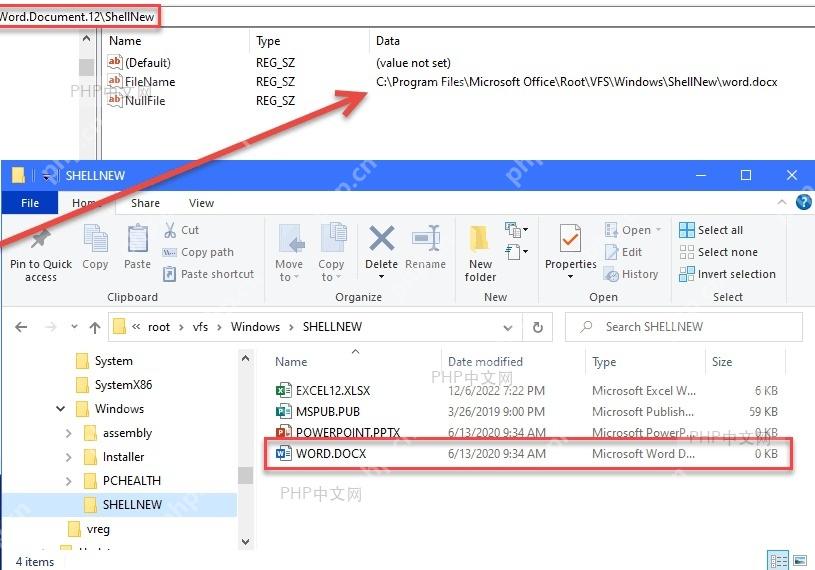The width and height of the screenshot is (815, 570).
Task: Sort by the Date modified column
Action: point(485,362)
